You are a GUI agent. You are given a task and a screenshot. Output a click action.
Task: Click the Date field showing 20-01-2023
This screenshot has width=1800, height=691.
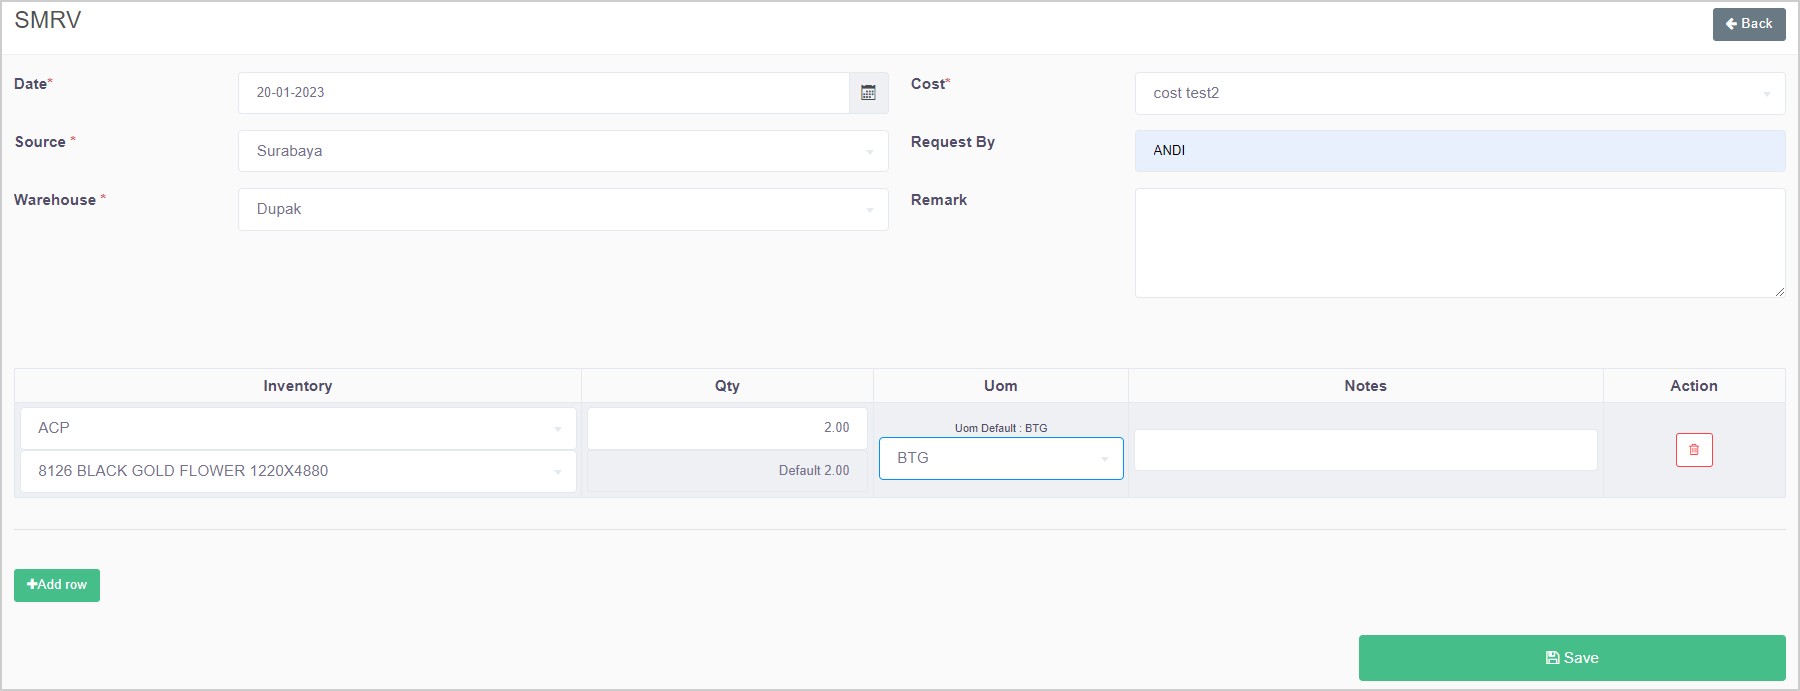543,93
